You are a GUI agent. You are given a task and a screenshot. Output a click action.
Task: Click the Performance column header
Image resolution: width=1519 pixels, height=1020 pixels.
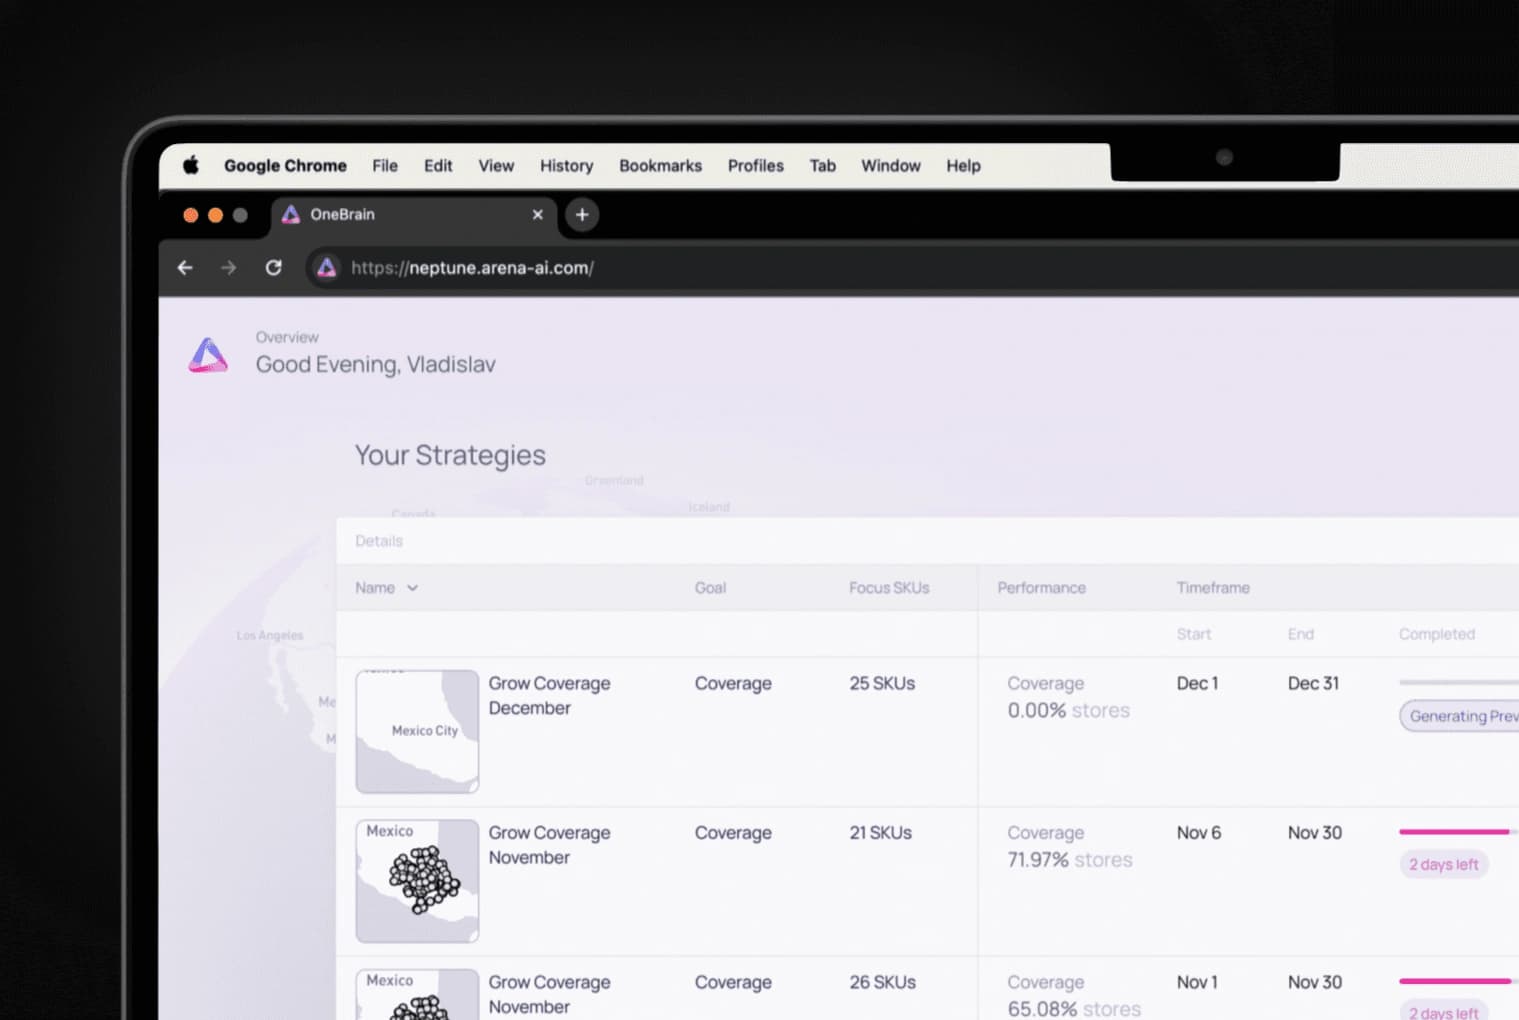point(1041,588)
